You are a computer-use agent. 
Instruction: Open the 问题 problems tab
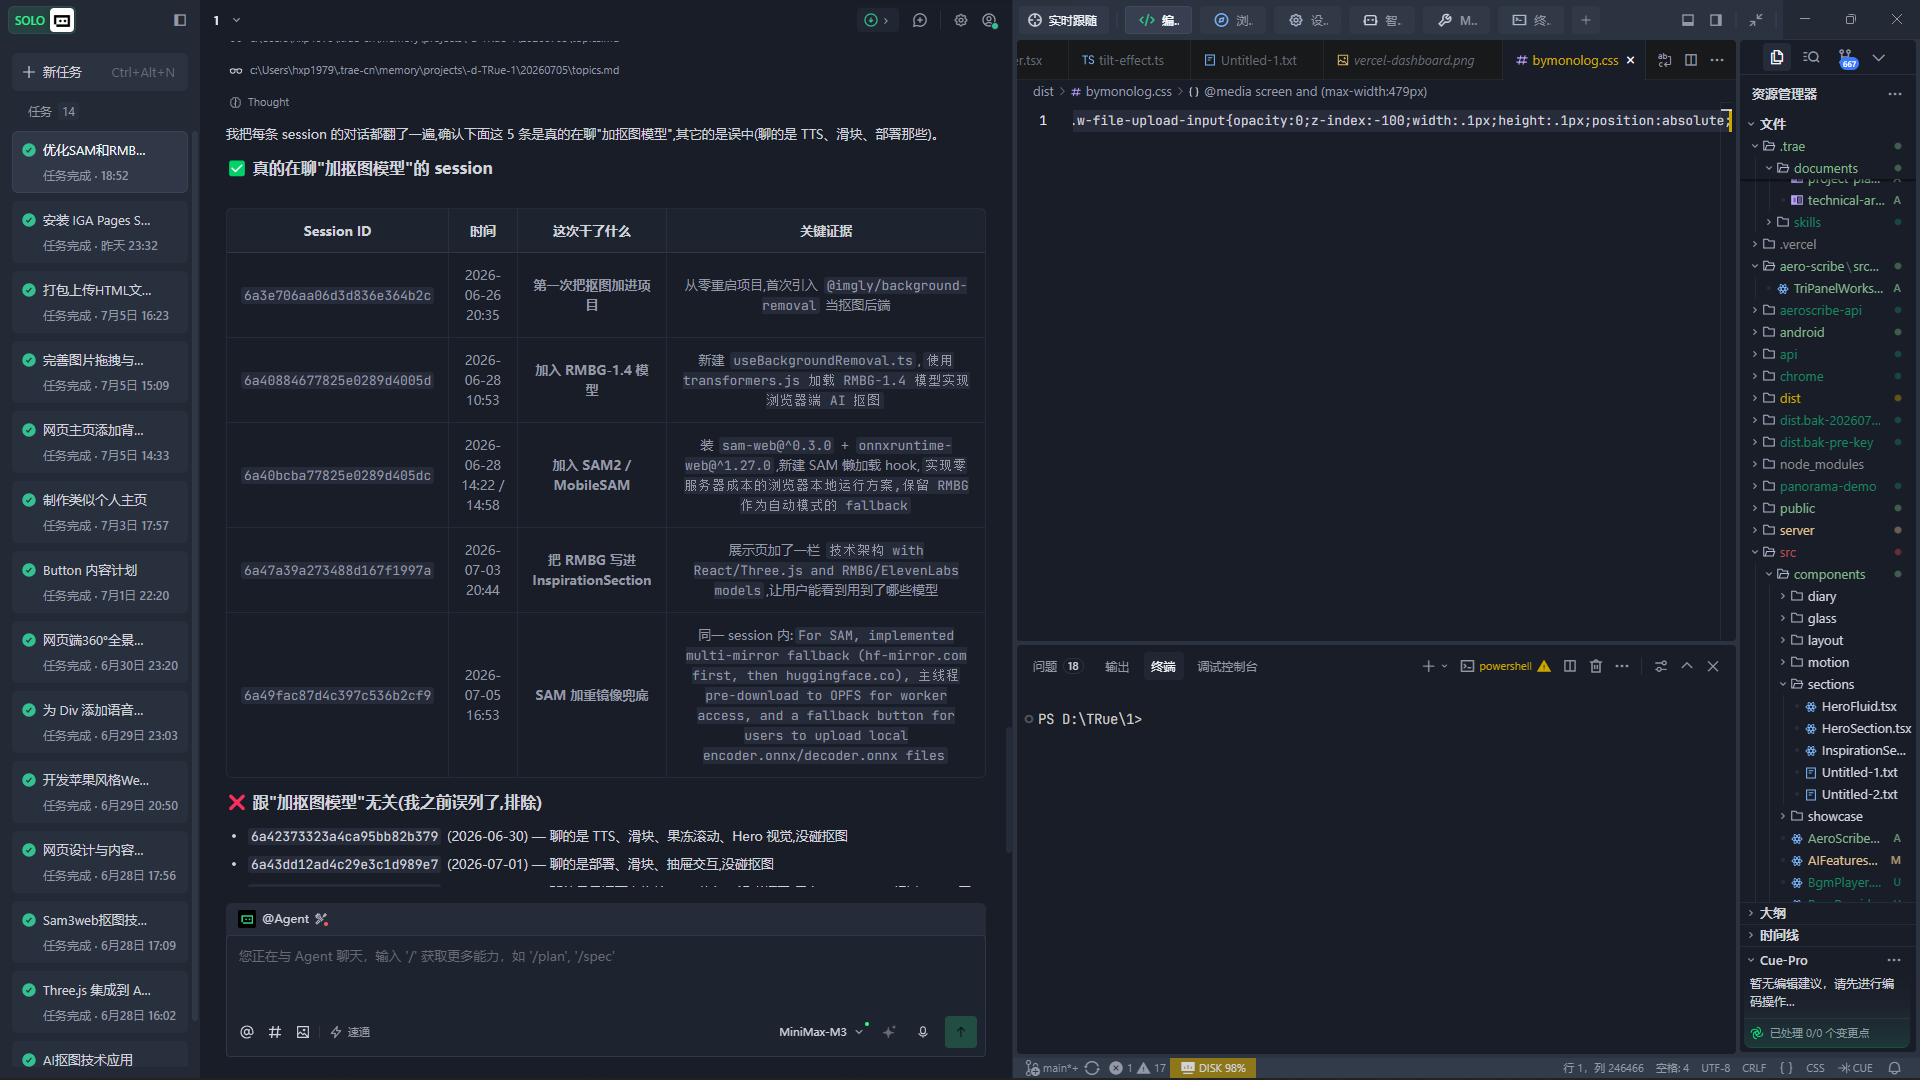(1055, 666)
